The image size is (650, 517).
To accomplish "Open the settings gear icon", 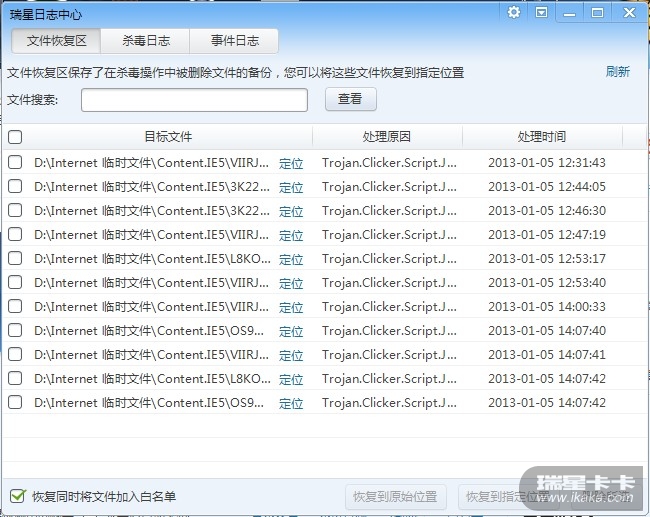I will [514, 12].
